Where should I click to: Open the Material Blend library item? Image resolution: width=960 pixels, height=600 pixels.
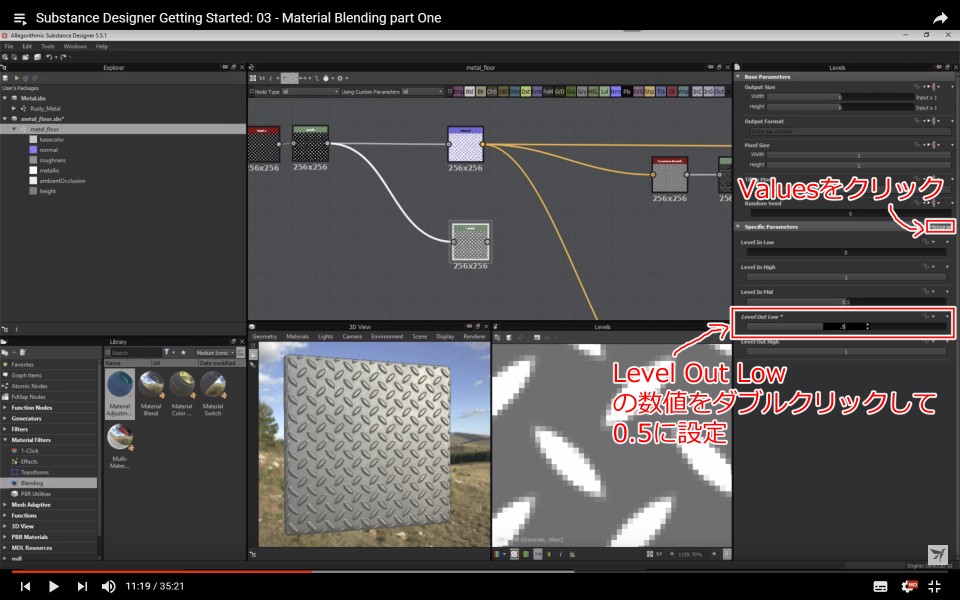tap(151, 394)
